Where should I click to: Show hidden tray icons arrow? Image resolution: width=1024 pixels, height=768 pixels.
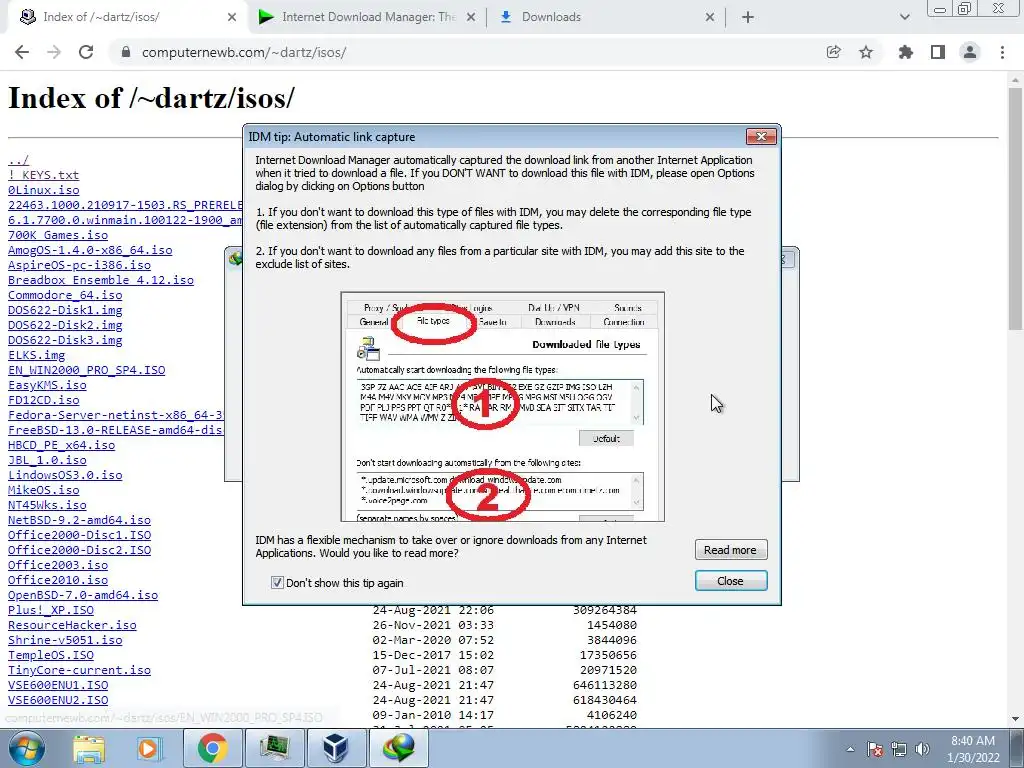[850, 750]
